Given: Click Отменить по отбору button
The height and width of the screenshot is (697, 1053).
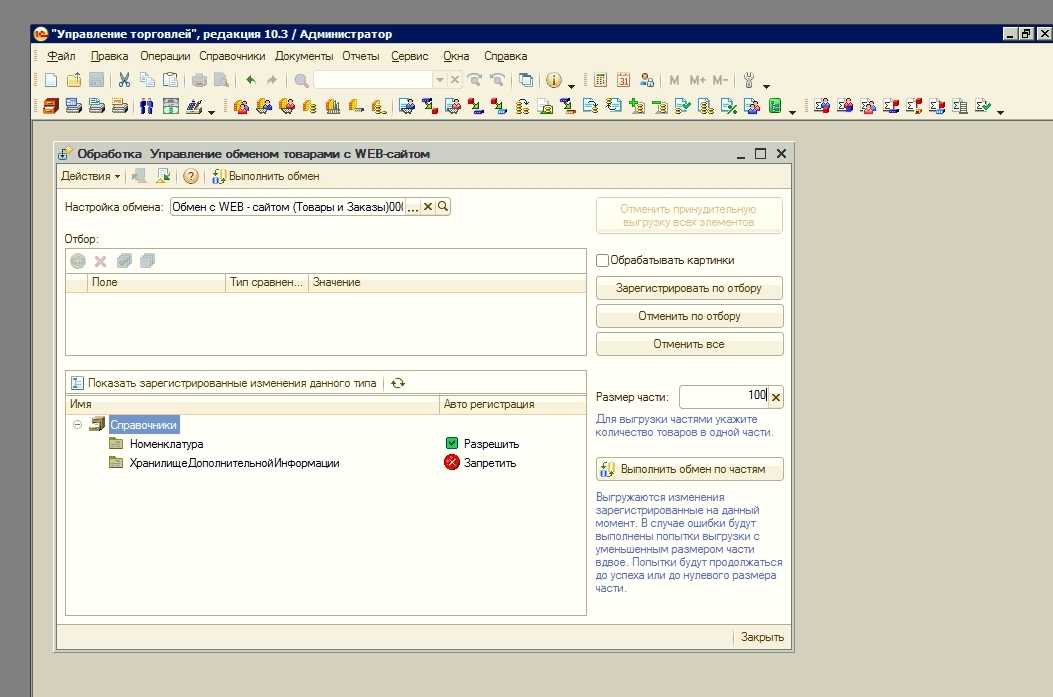Looking at the screenshot, I should tap(689, 316).
